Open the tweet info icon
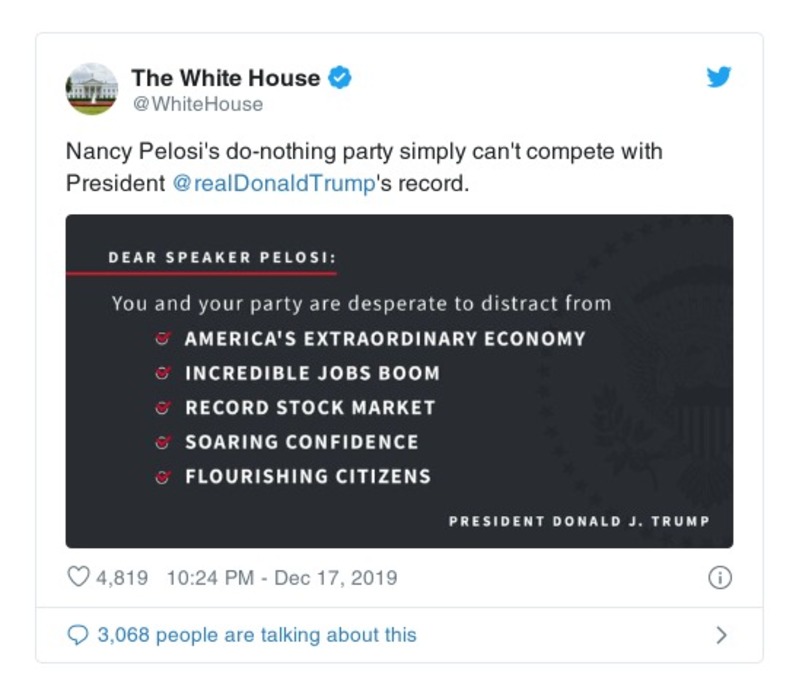 click(x=720, y=578)
